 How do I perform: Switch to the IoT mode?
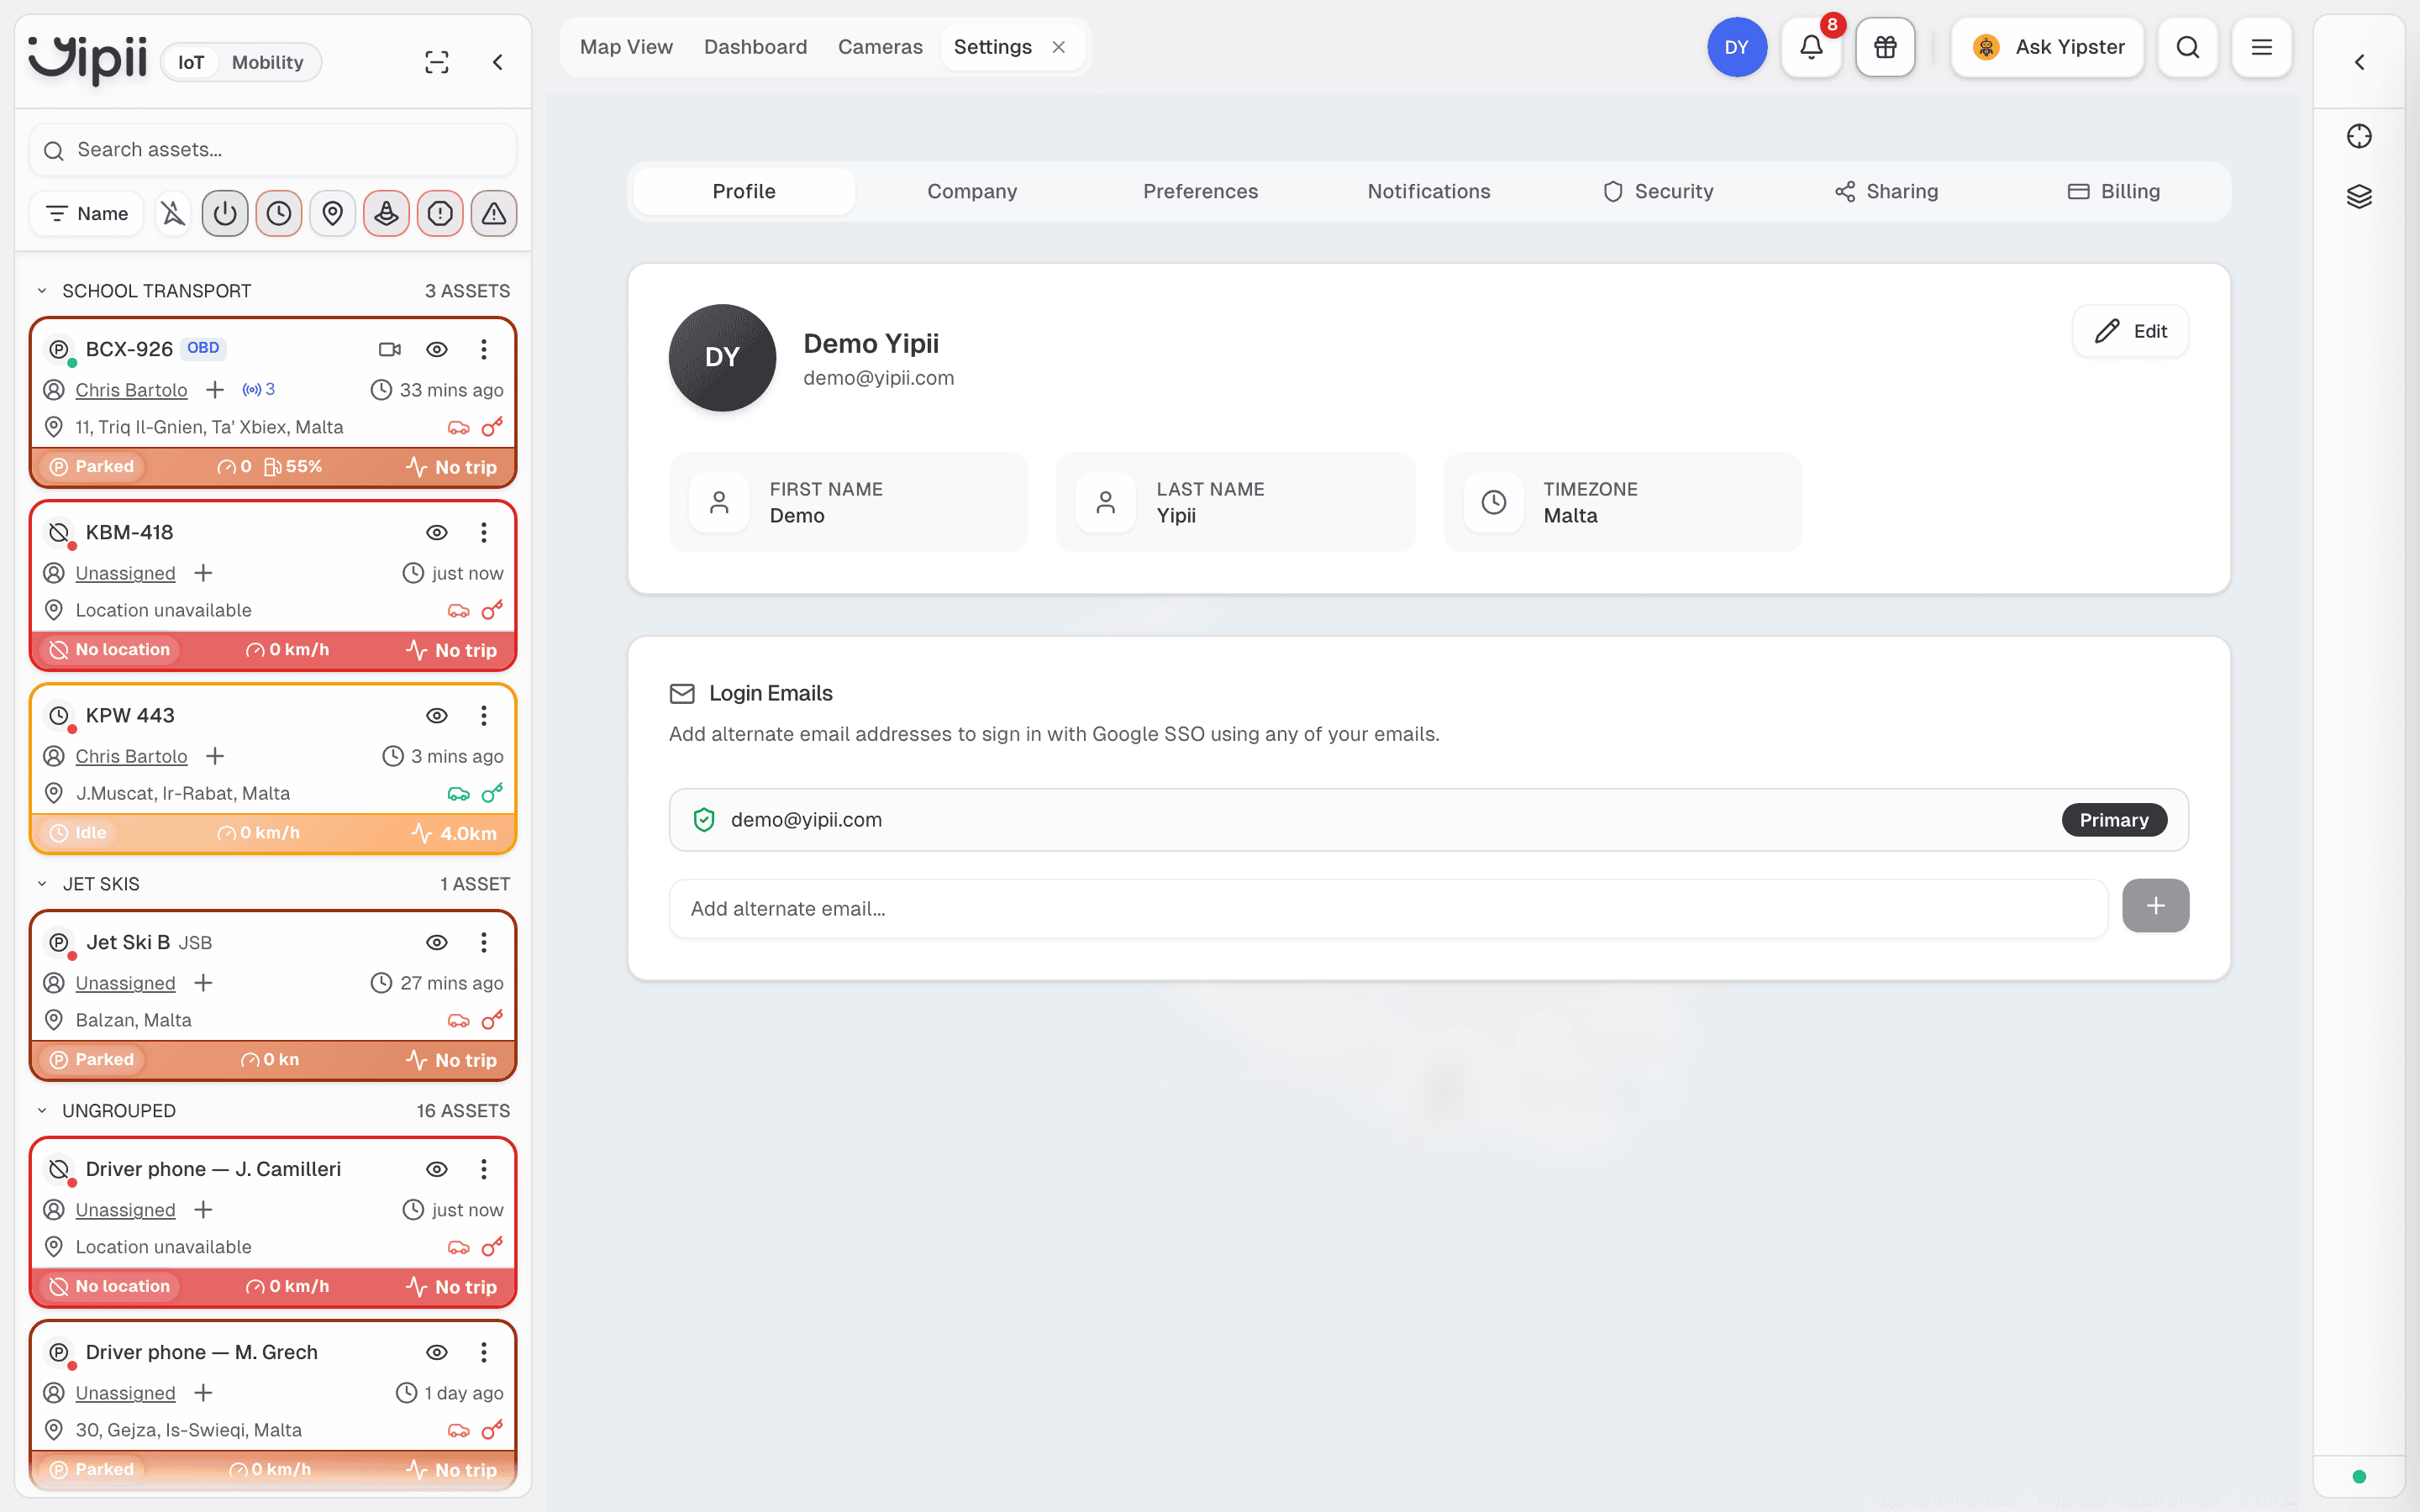point(191,62)
